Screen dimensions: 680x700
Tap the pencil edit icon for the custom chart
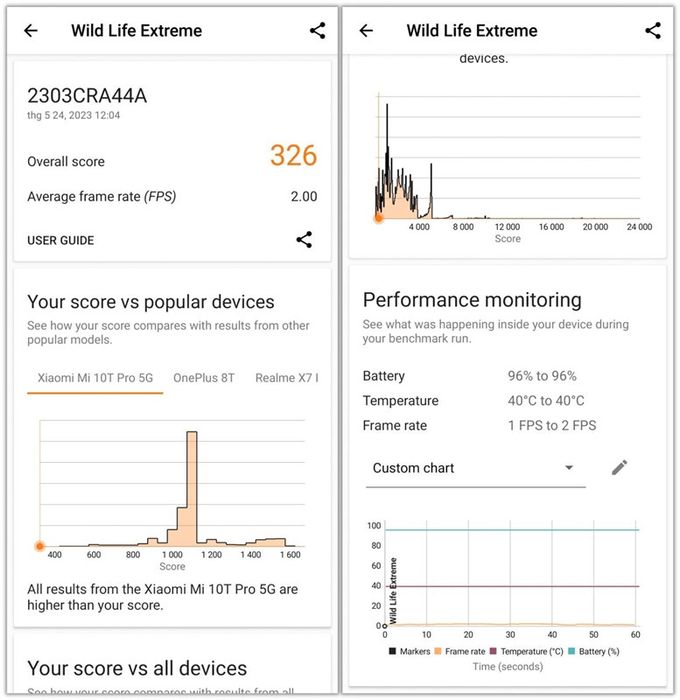point(620,467)
